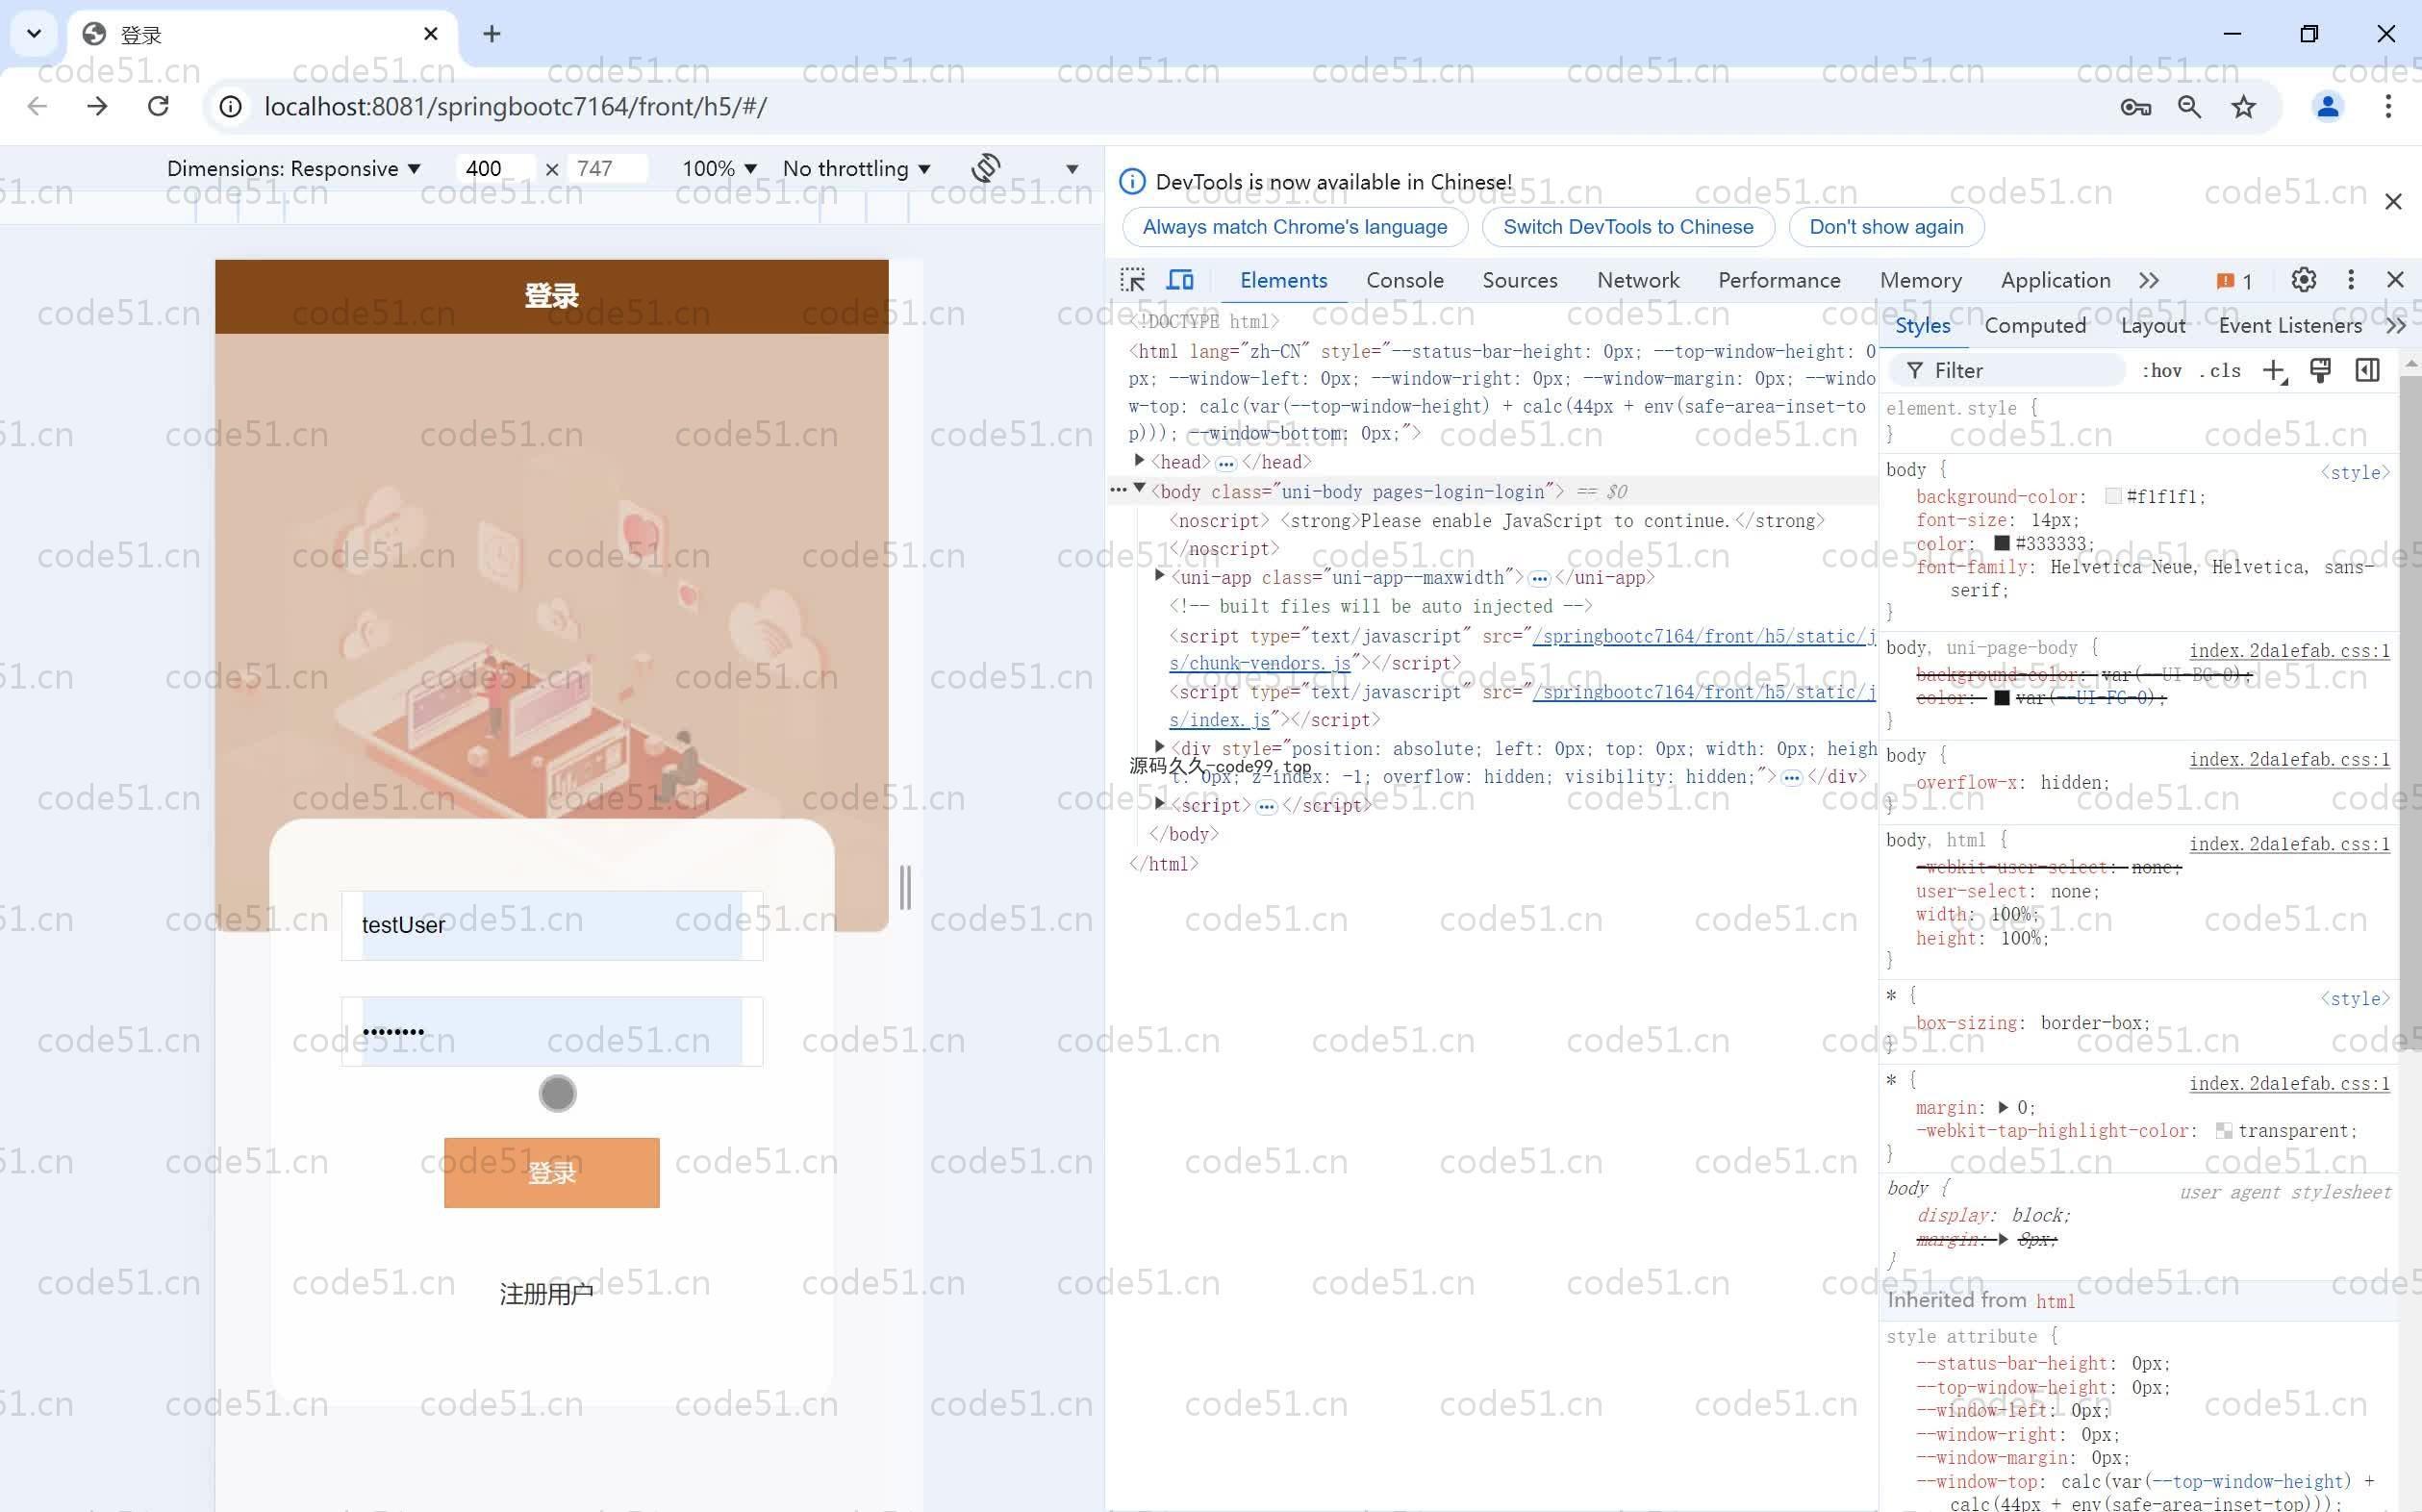This screenshot has width=2422, height=1512.
Task: Show more DevTools tabs chevron
Action: pyautogui.click(x=2149, y=281)
